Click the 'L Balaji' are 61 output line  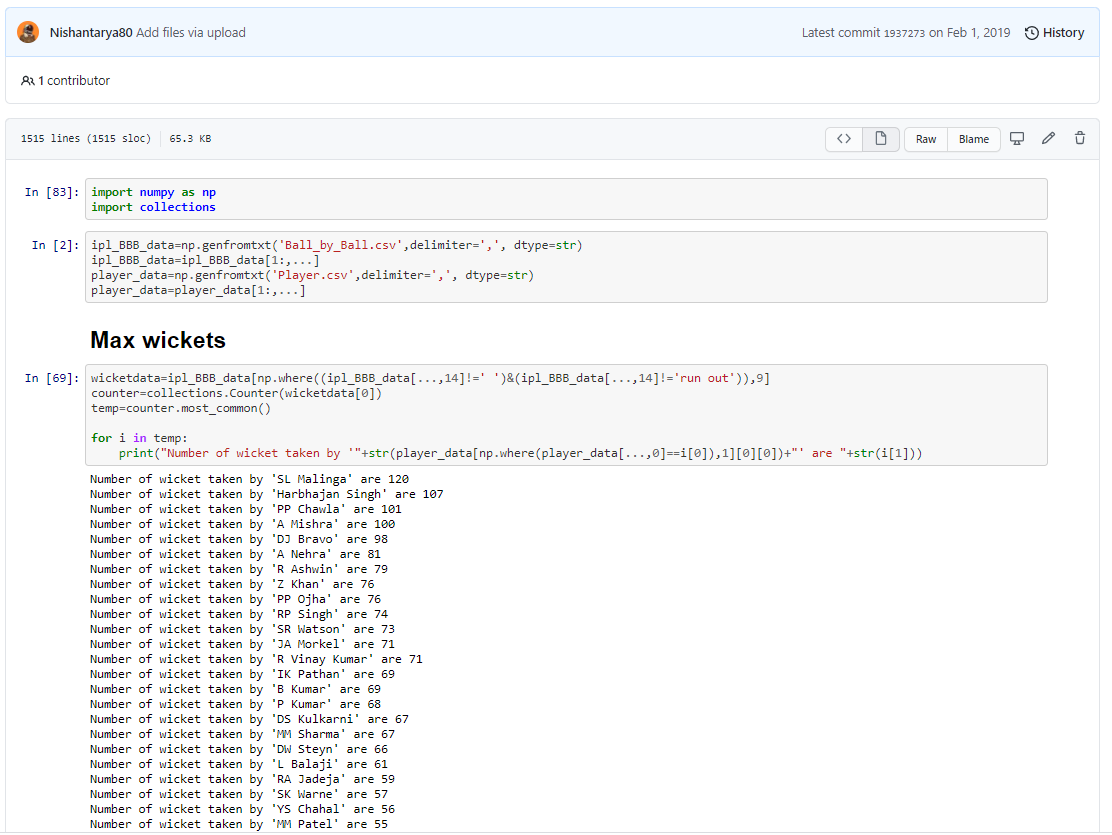coord(239,764)
